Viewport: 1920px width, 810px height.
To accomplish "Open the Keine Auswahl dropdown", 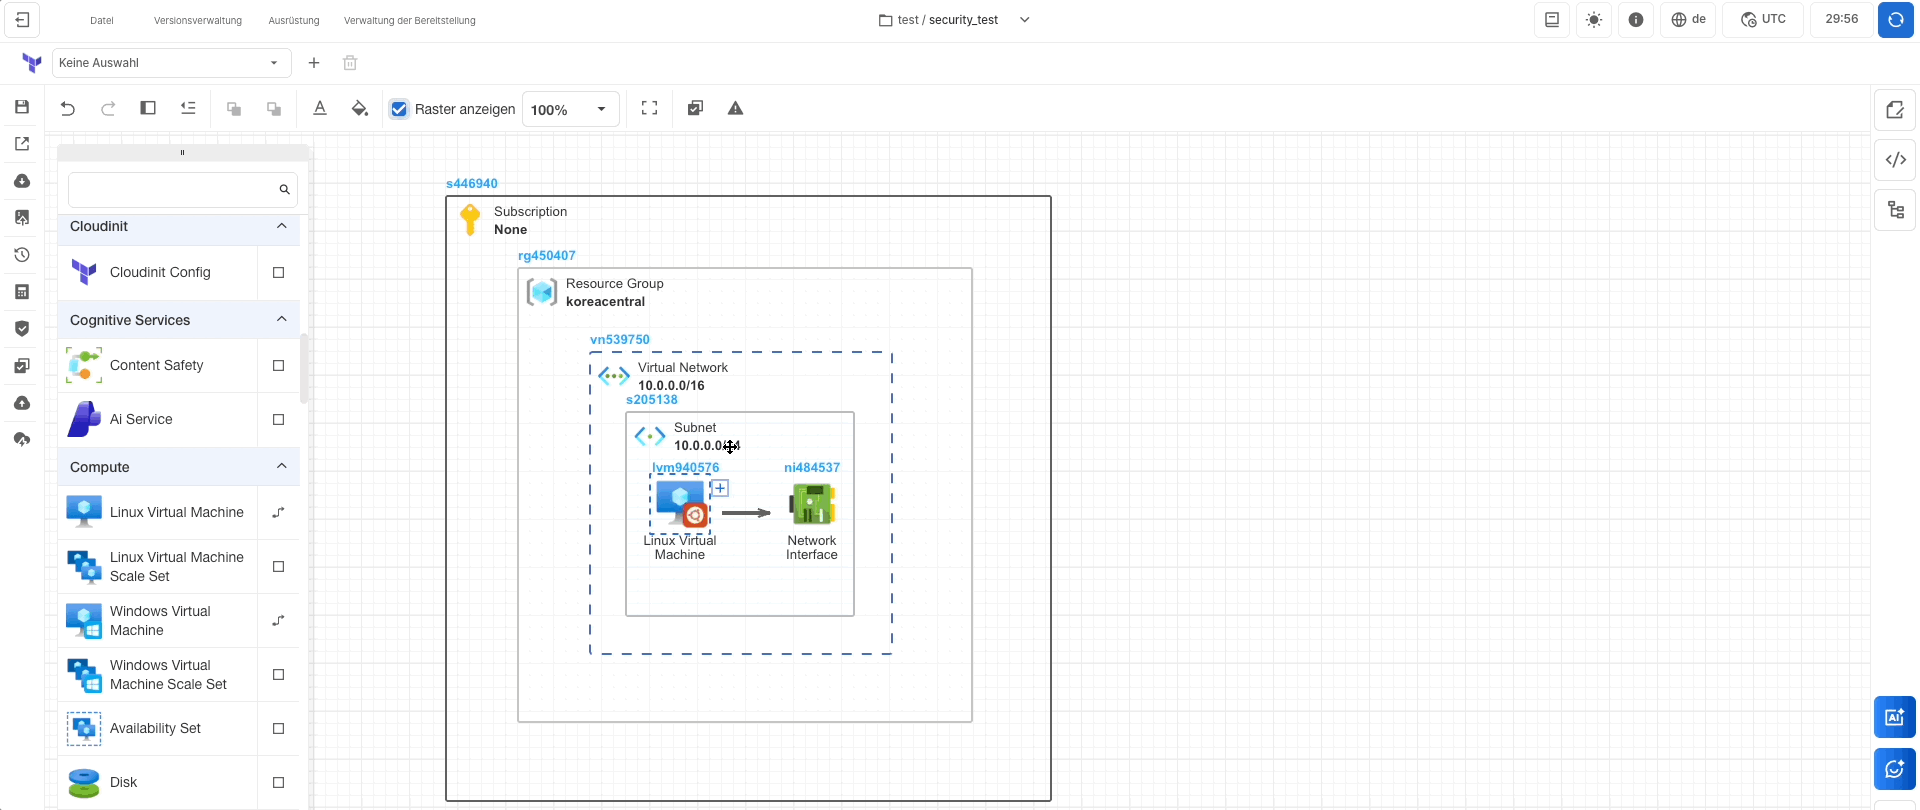I will [x=171, y=63].
